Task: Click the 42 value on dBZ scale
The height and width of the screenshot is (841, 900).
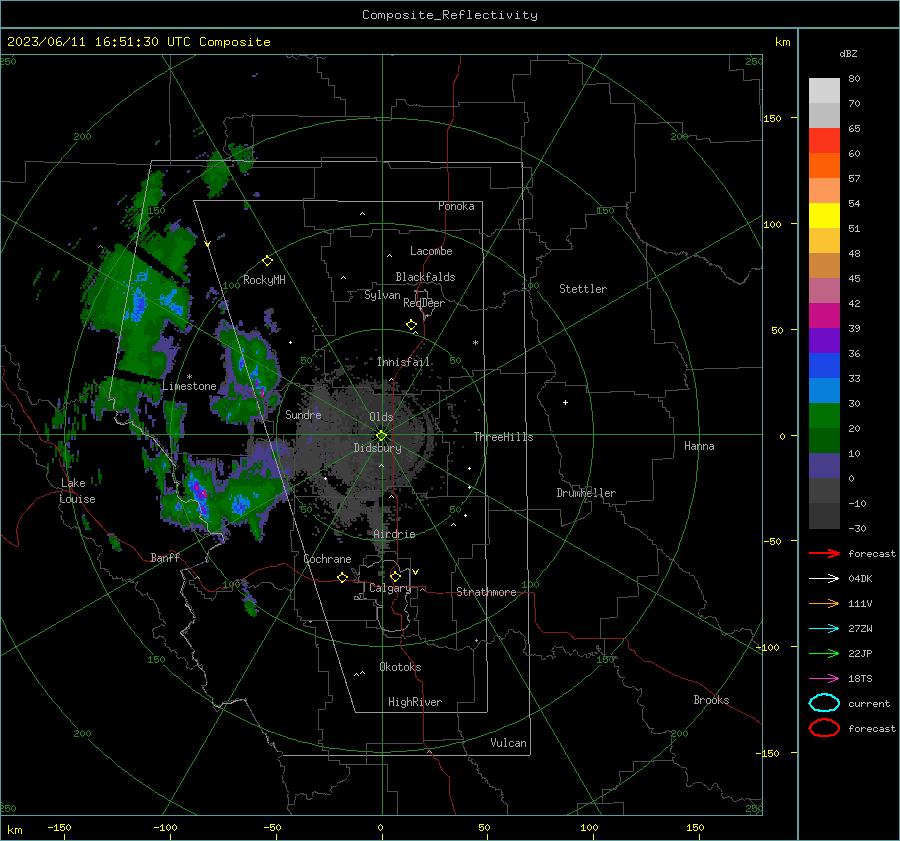Action: pyautogui.click(x=854, y=304)
